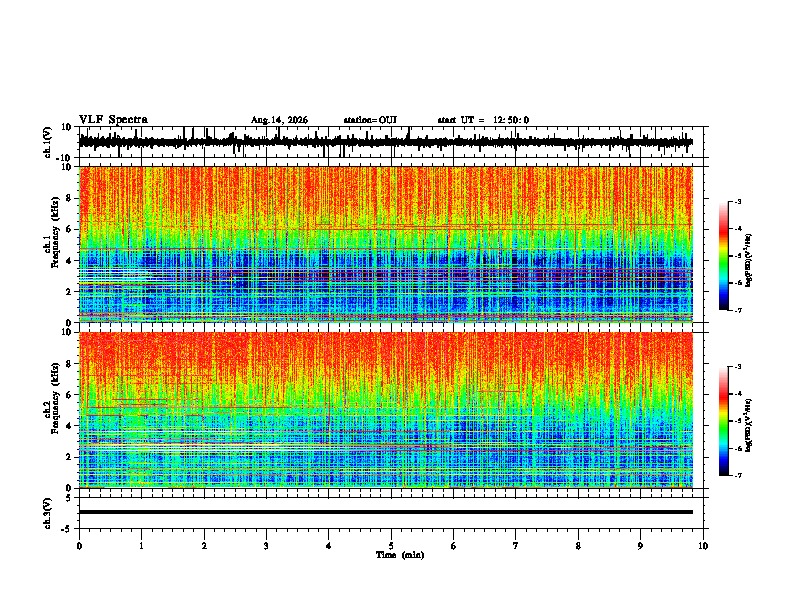
Task: Click the "-3" label on ch.2 color bar
Action: point(737,367)
